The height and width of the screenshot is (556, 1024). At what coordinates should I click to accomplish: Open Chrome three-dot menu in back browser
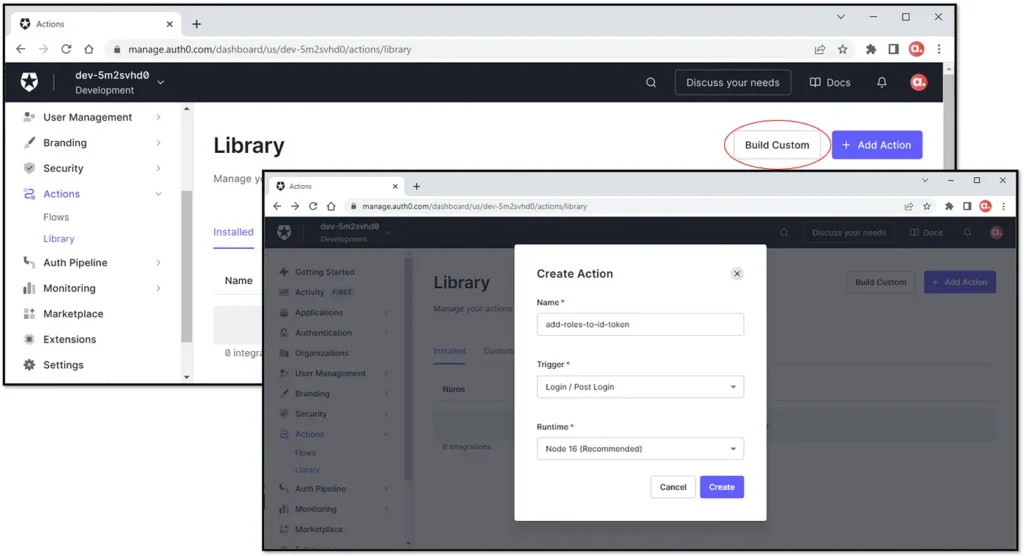(x=939, y=49)
